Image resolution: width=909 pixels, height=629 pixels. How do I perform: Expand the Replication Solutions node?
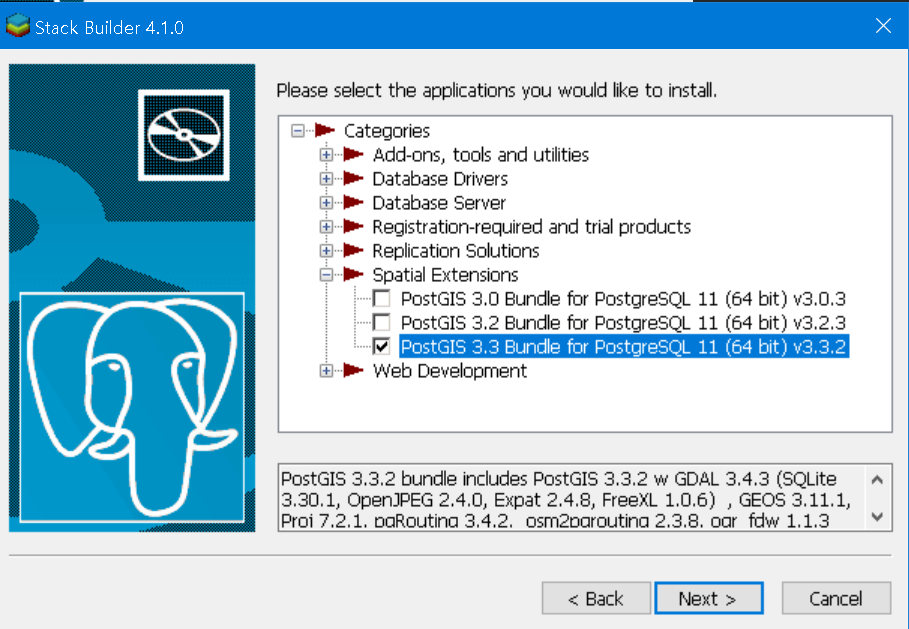point(326,250)
